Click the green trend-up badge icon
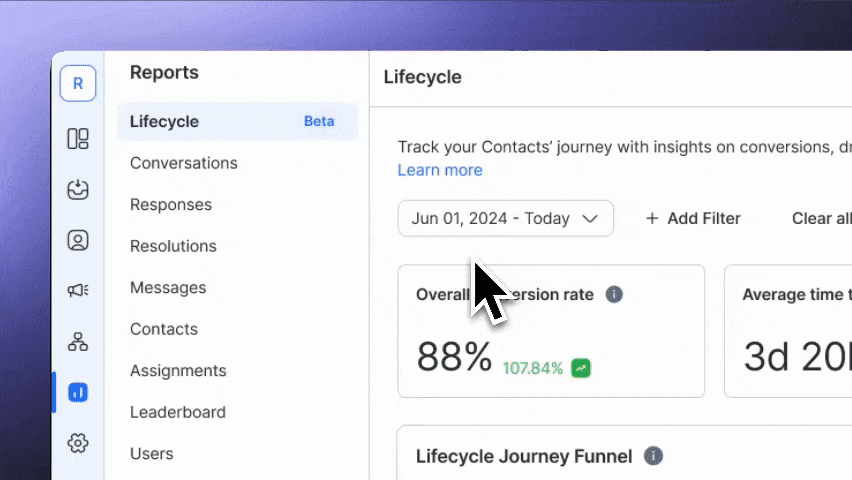The height and width of the screenshot is (480, 852). [x=581, y=368]
